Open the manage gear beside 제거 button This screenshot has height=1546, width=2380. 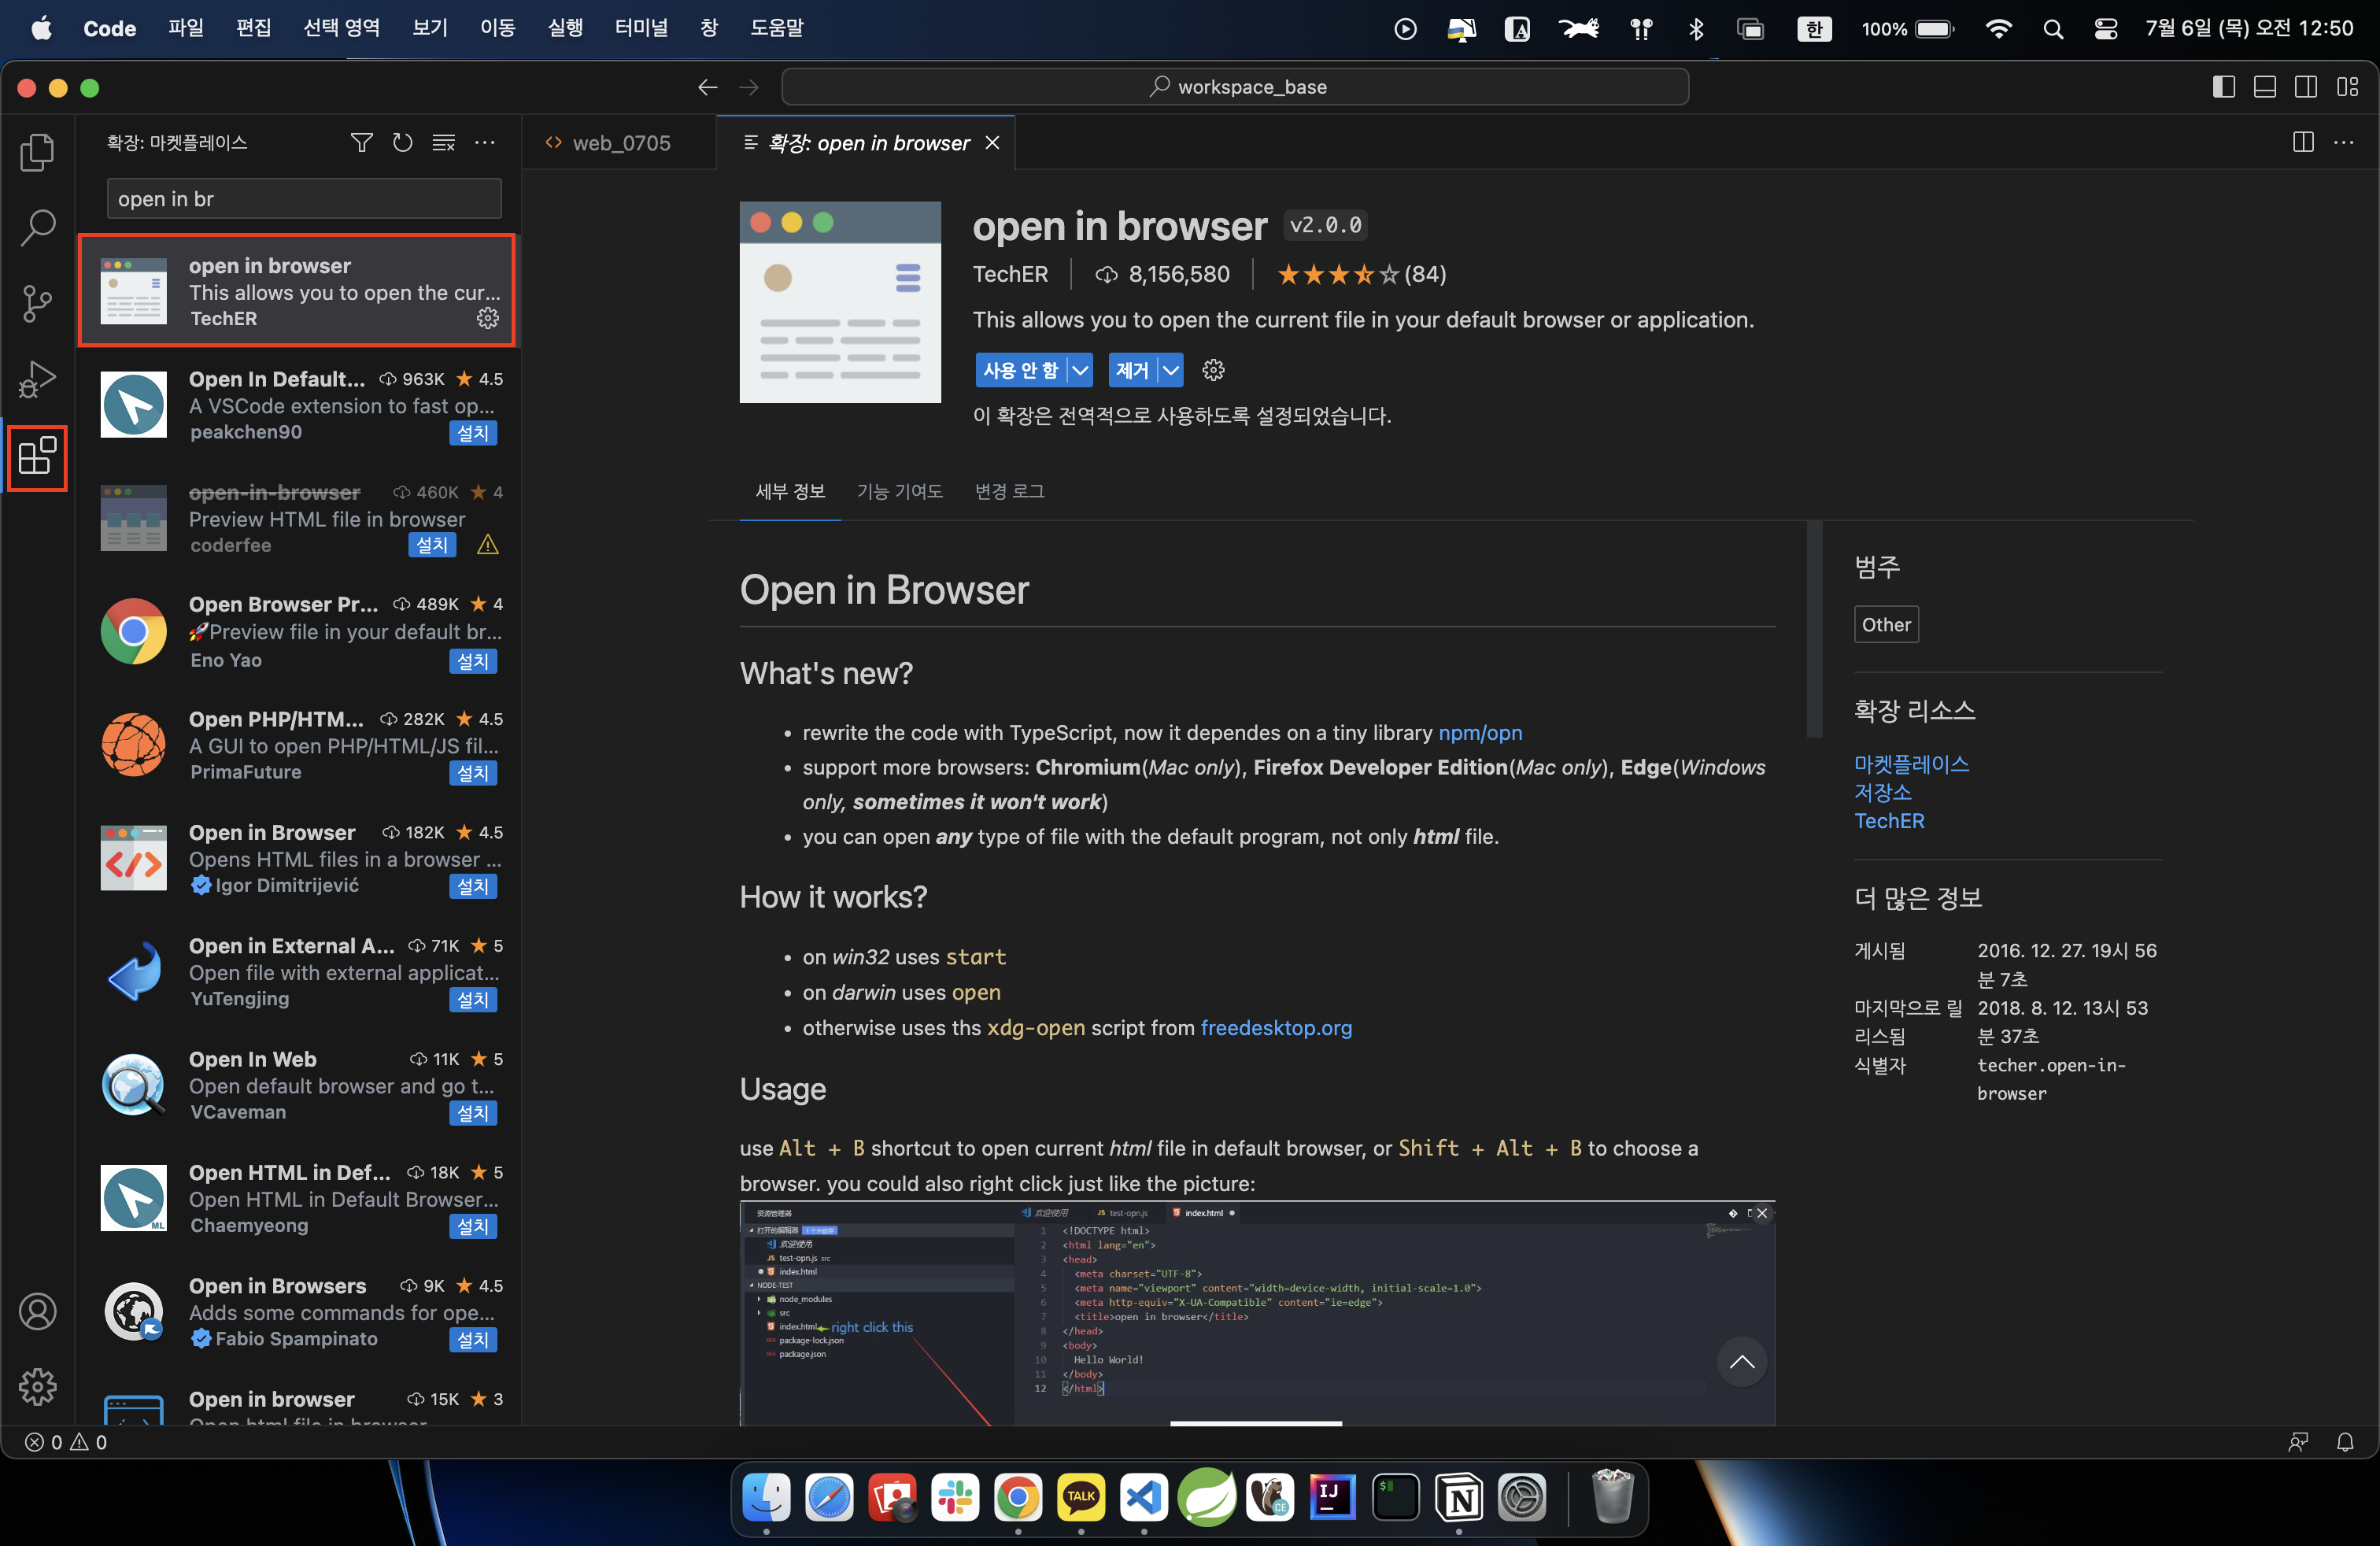click(x=1213, y=370)
